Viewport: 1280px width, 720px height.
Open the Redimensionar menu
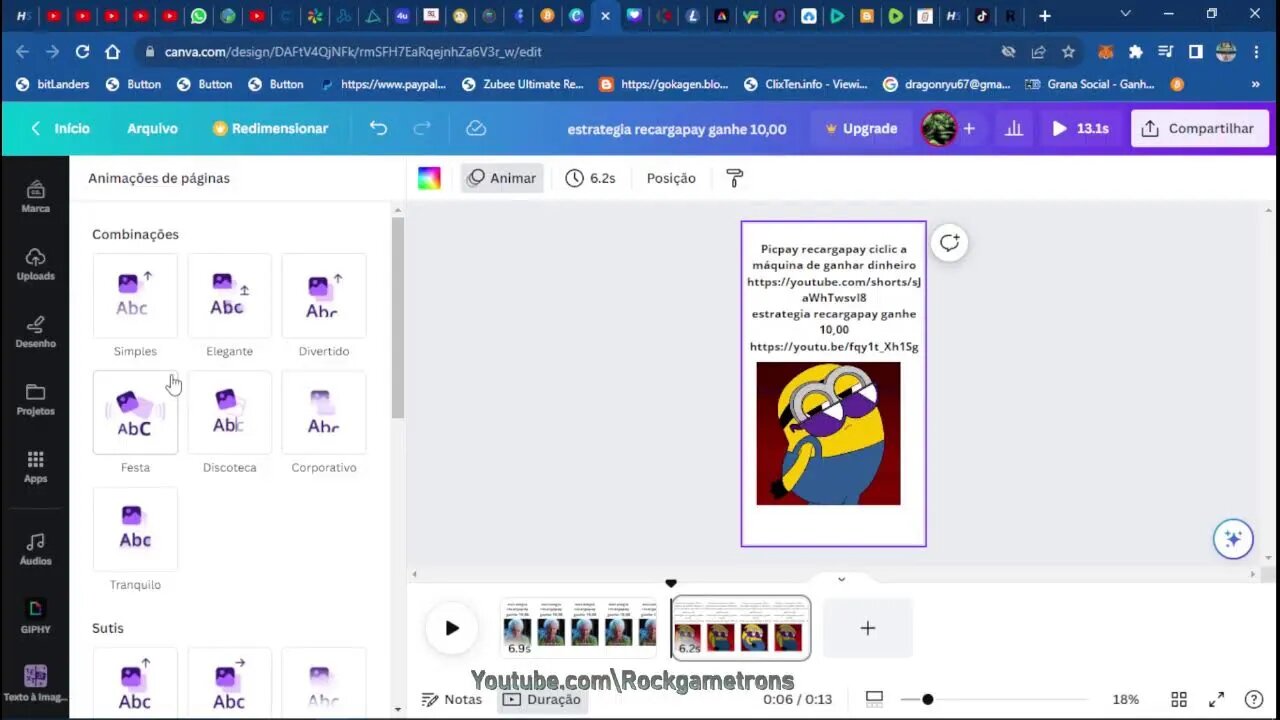click(270, 128)
